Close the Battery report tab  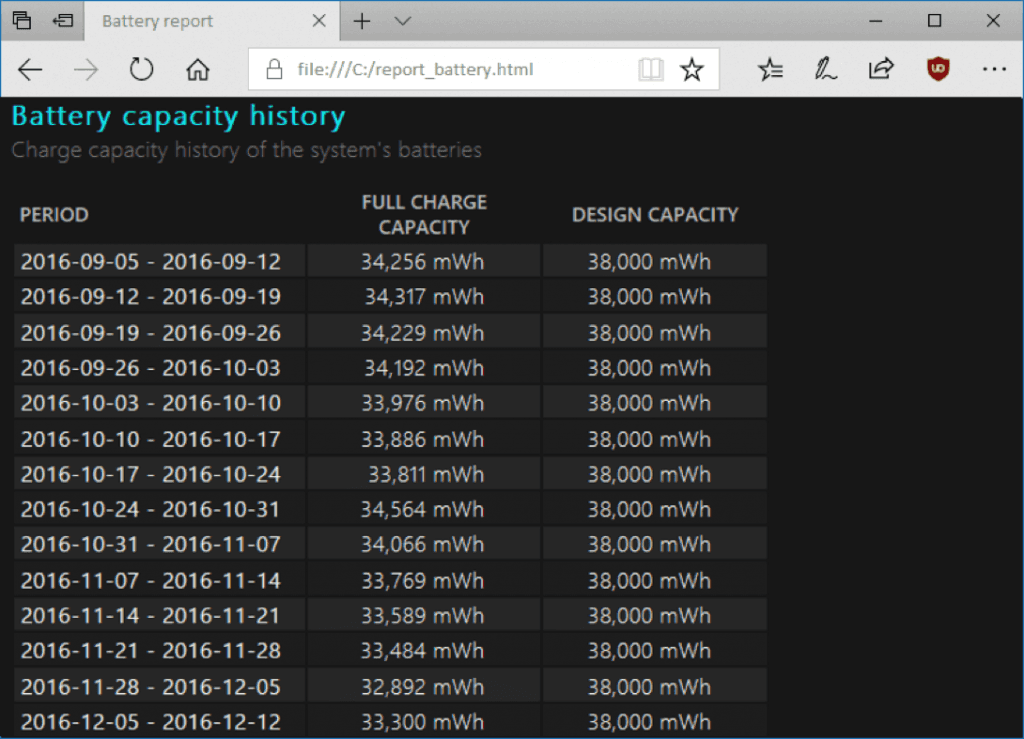319,21
